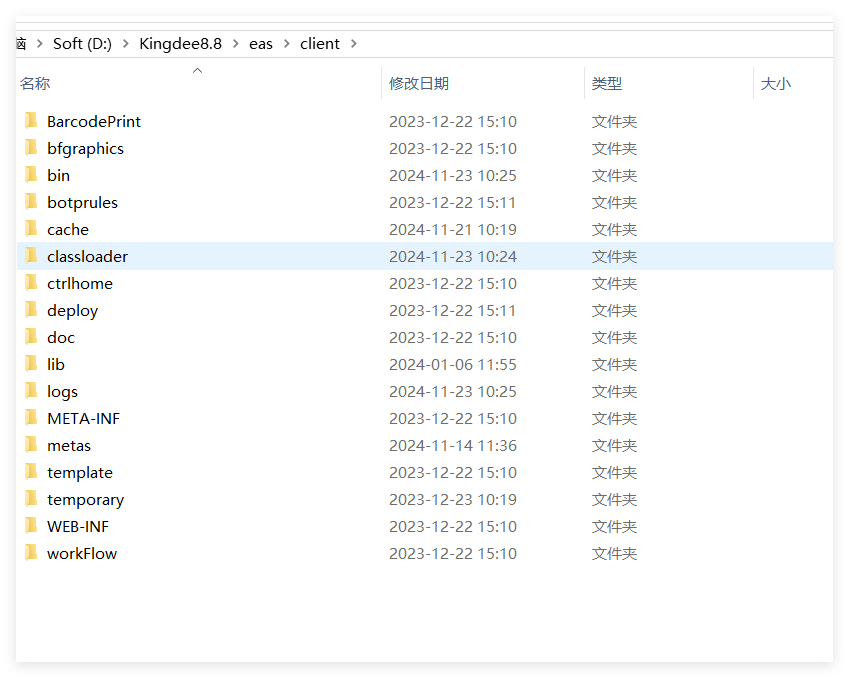Select the BarcodePrint folder name
The width and height of the screenshot is (849, 678).
(x=94, y=121)
